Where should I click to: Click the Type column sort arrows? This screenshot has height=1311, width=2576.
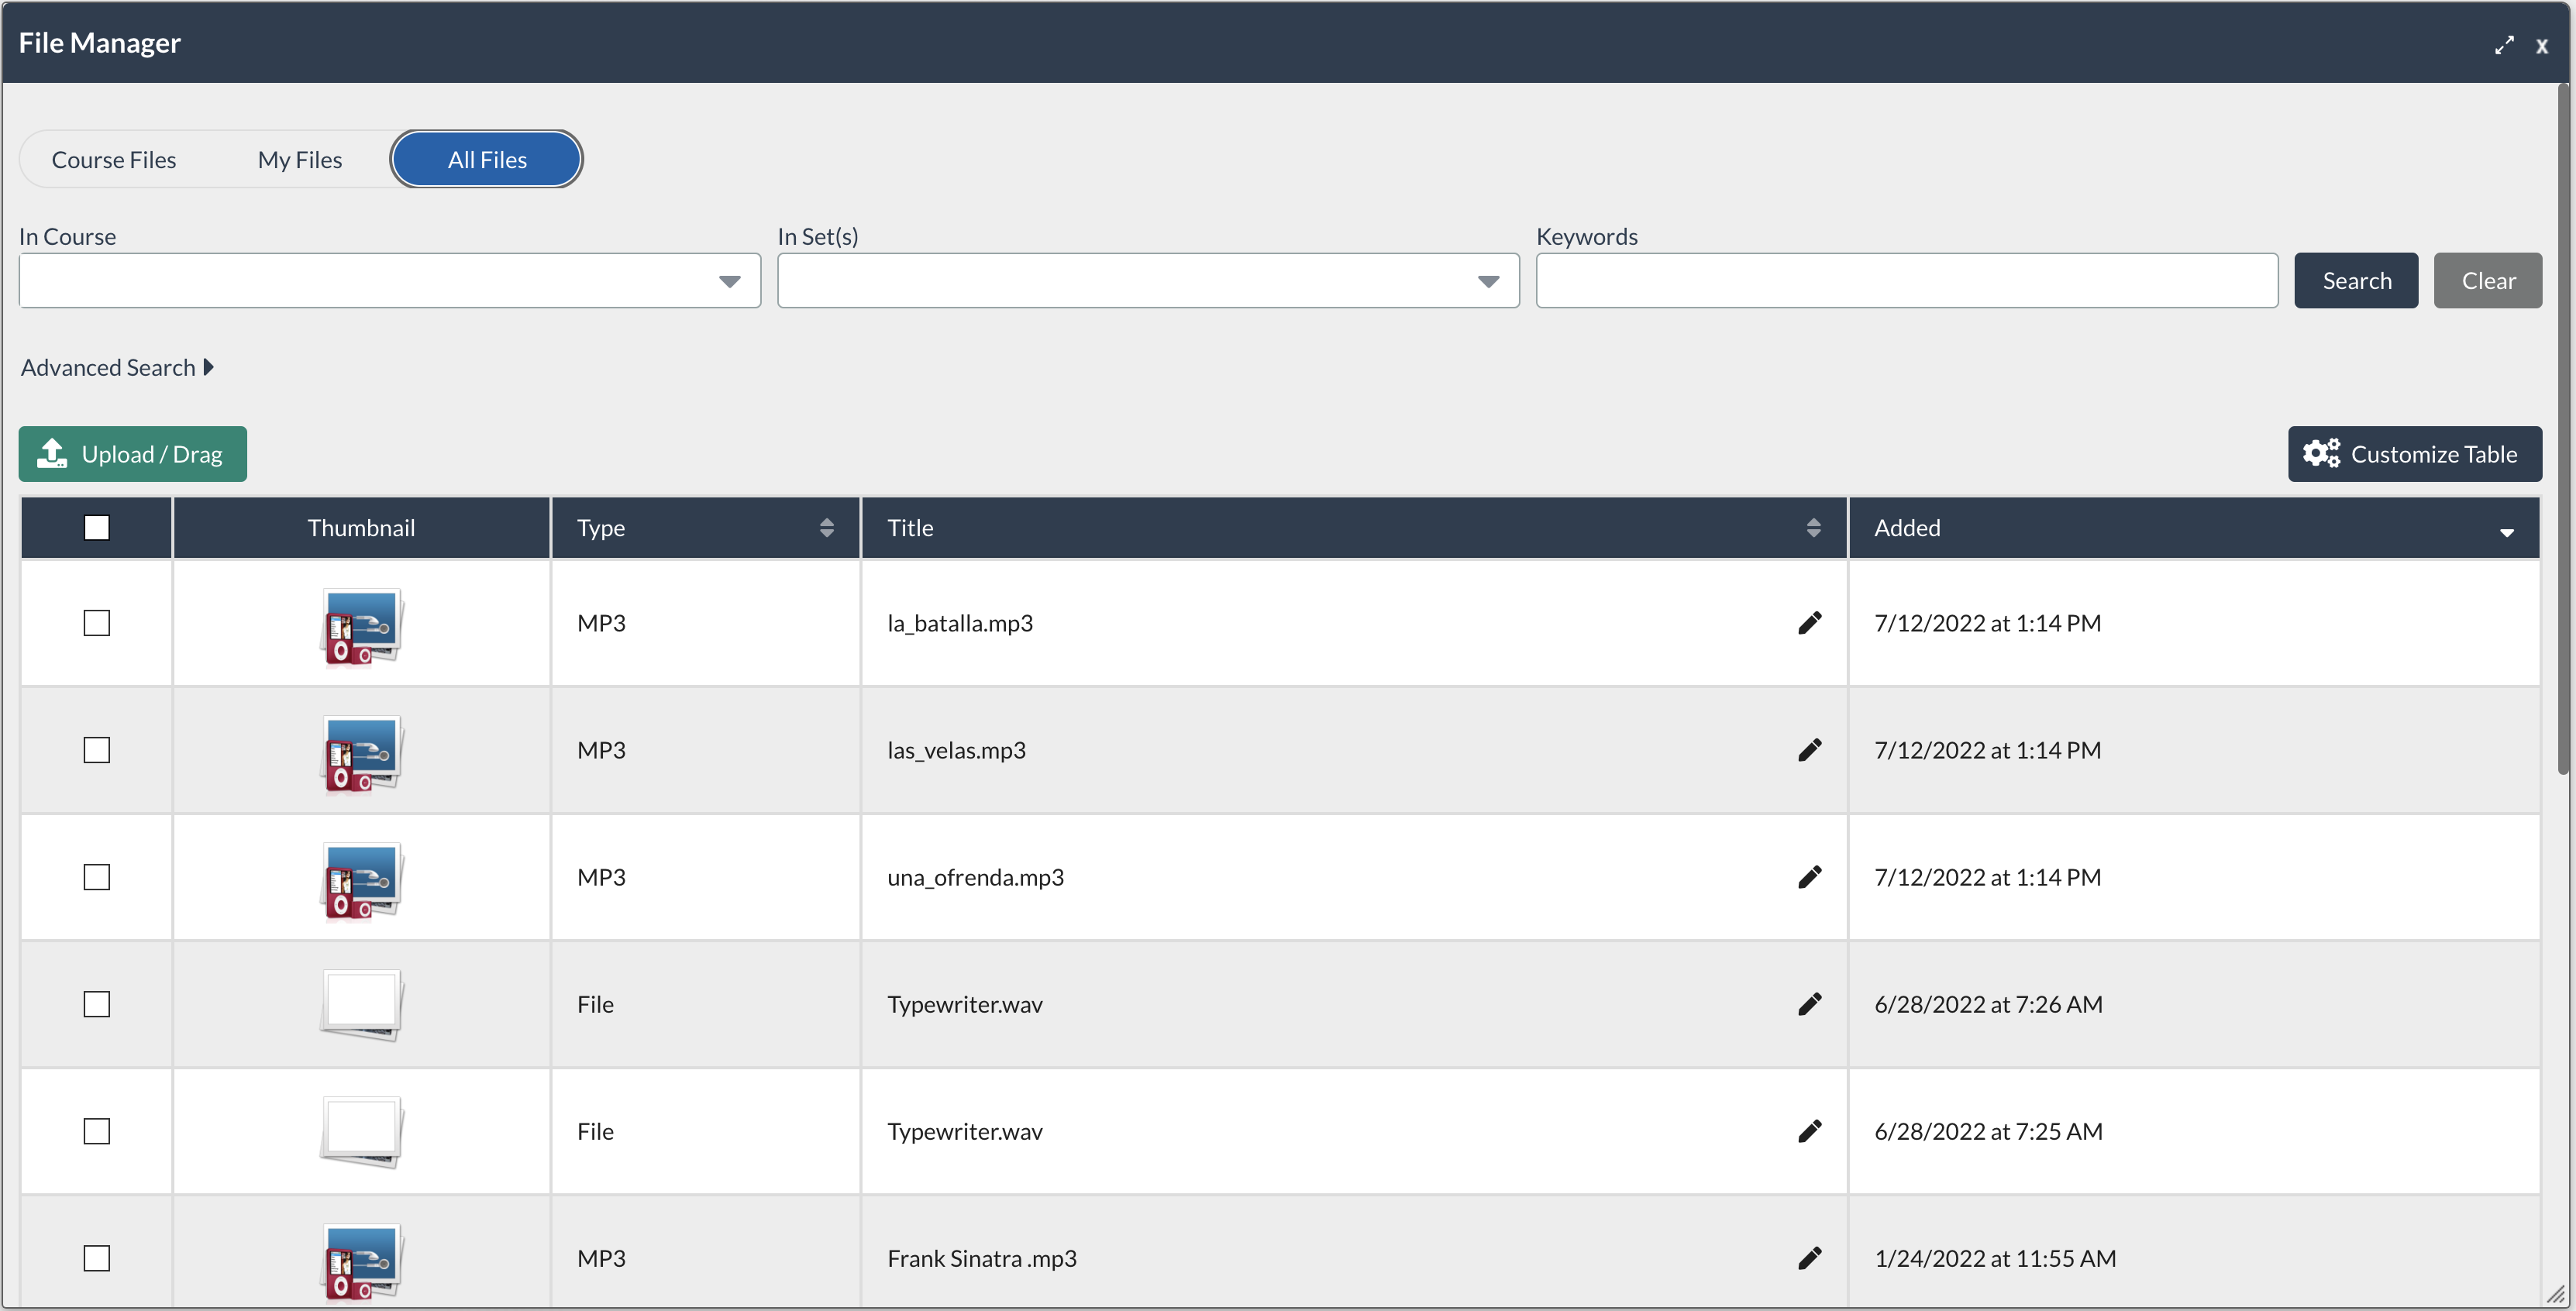click(826, 528)
